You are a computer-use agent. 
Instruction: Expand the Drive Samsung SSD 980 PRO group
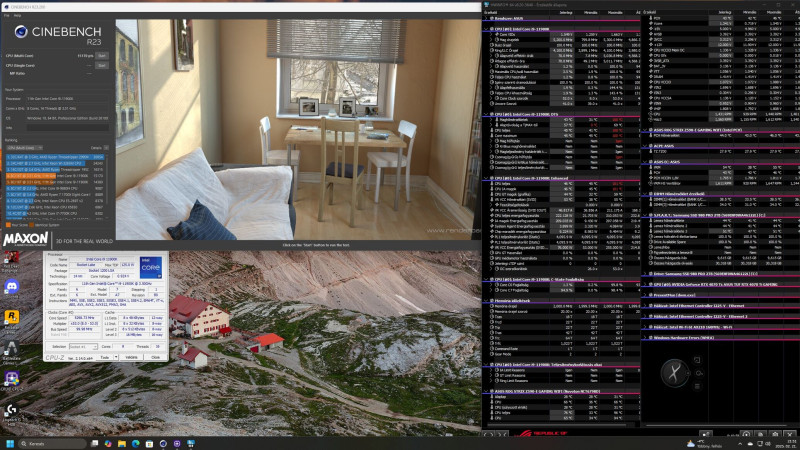pyautogui.click(x=645, y=273)
